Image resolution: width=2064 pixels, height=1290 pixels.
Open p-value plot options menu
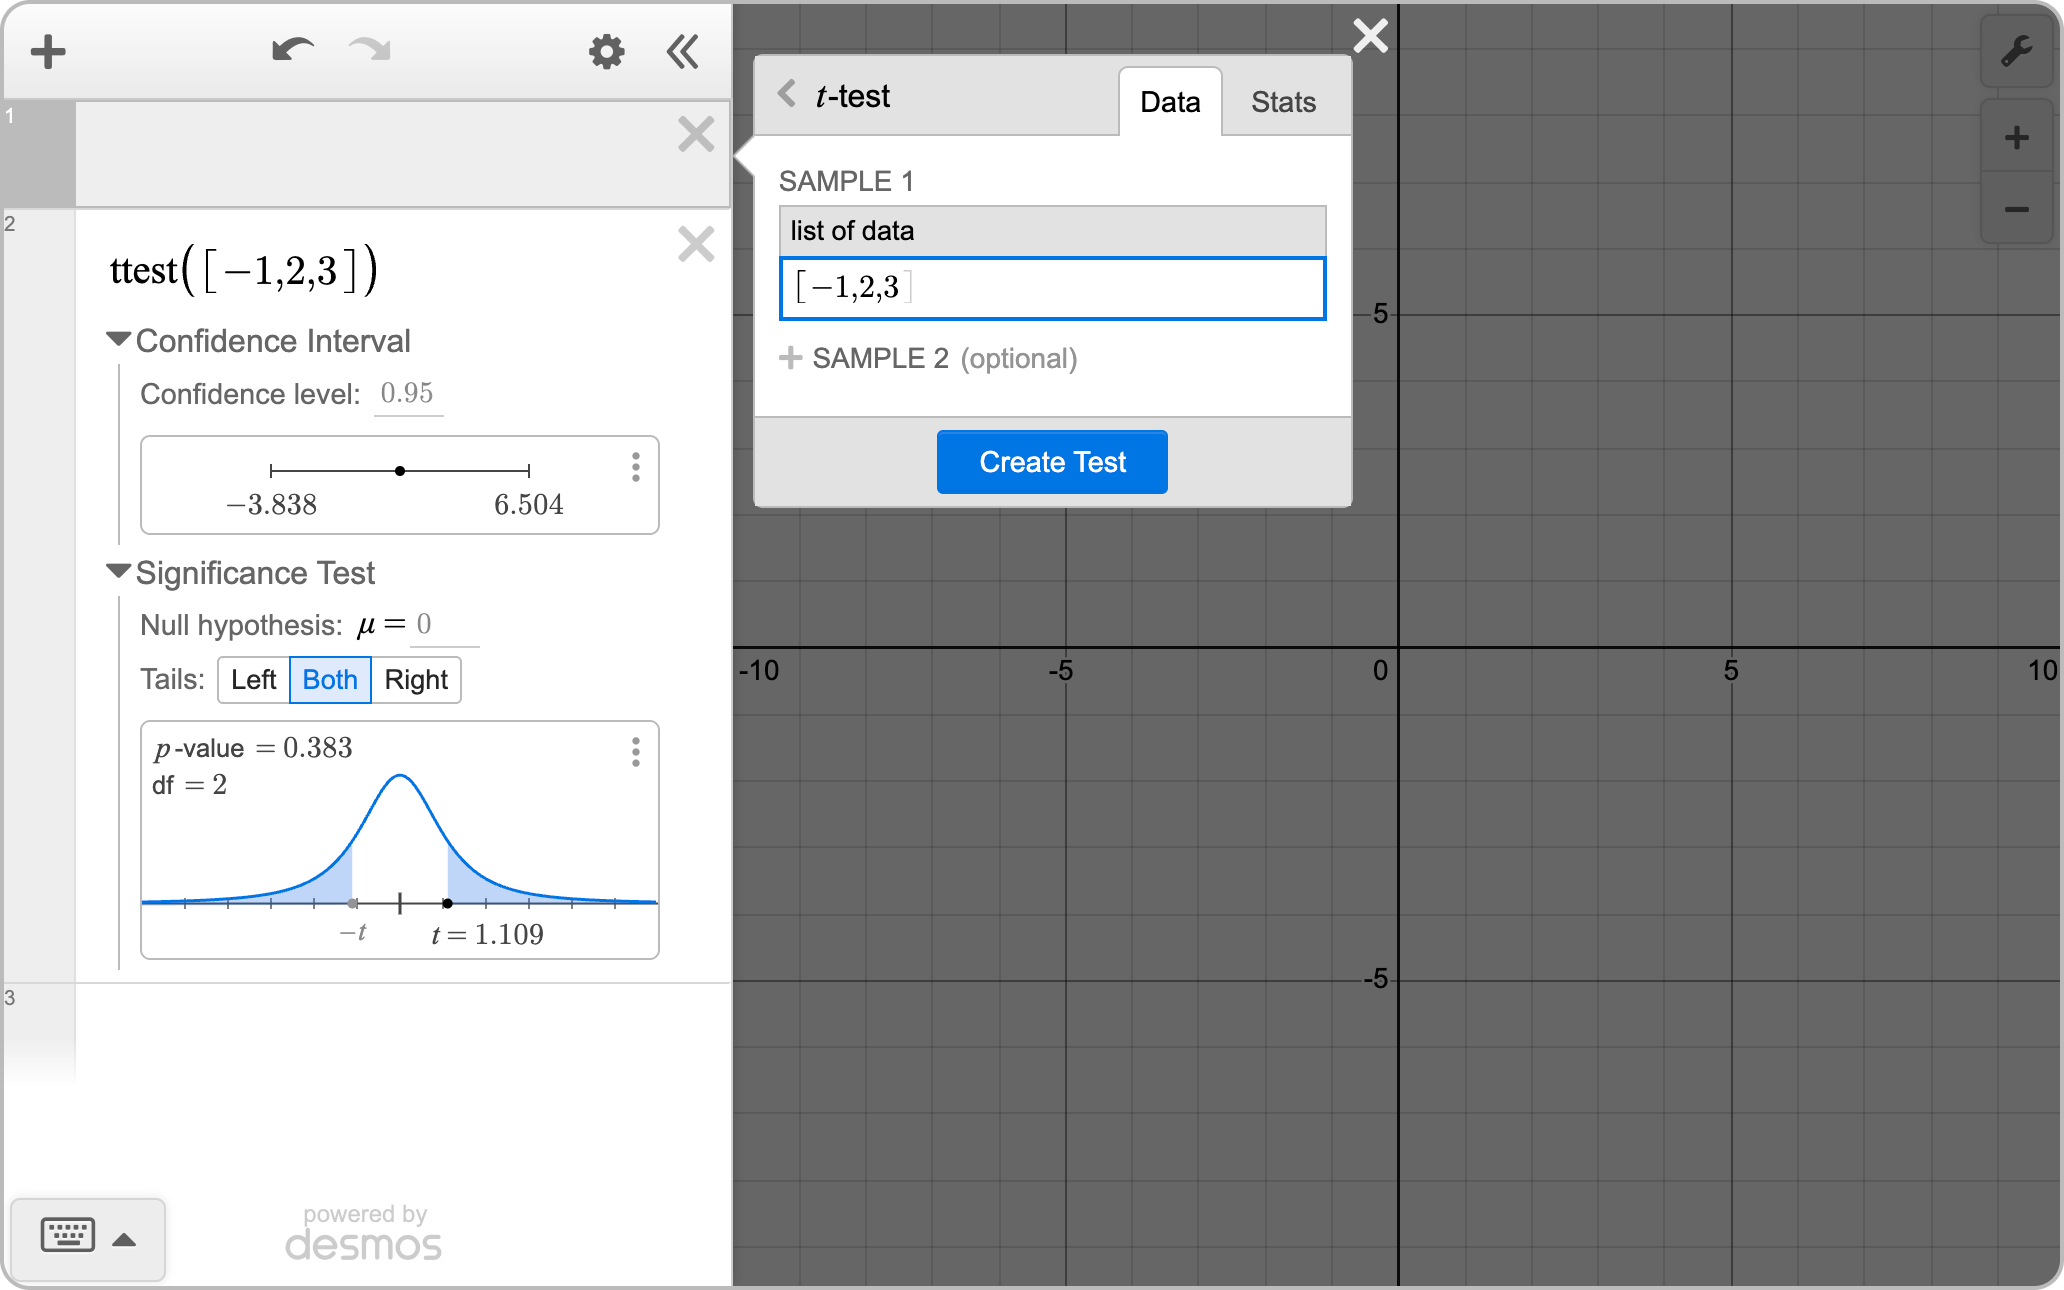click(x=635, y=752)
